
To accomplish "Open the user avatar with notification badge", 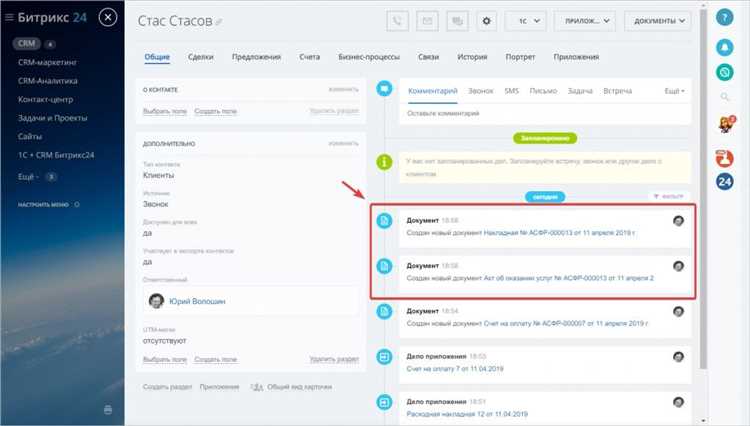I will pos(726,125).
